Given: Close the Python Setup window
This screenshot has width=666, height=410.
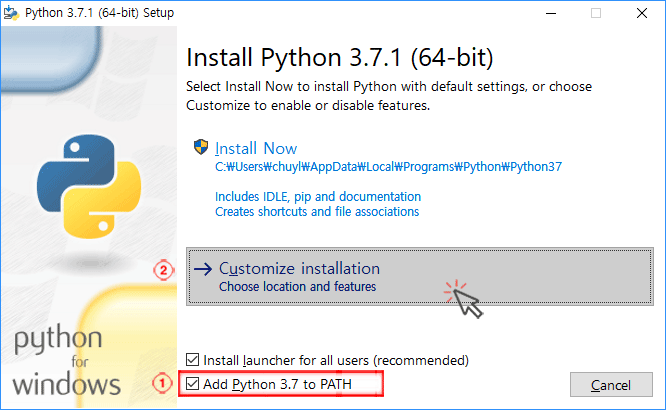Looking at the screenshot, I should point(642,13).
